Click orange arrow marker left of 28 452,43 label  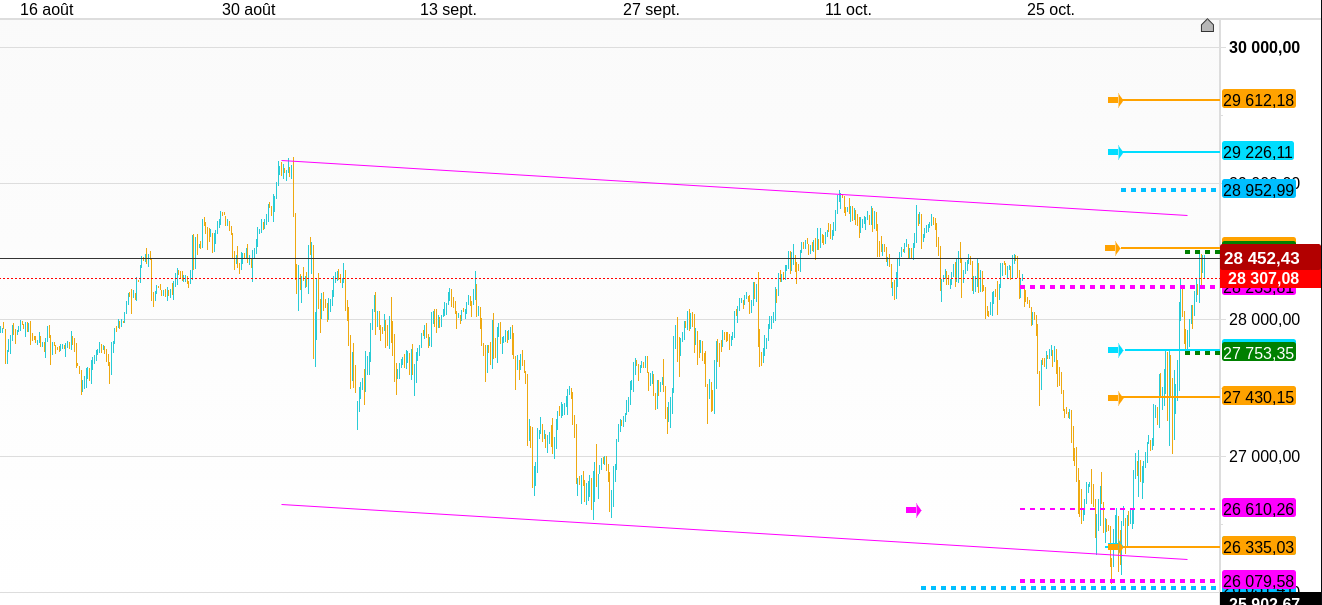(x=1112, y=248)
